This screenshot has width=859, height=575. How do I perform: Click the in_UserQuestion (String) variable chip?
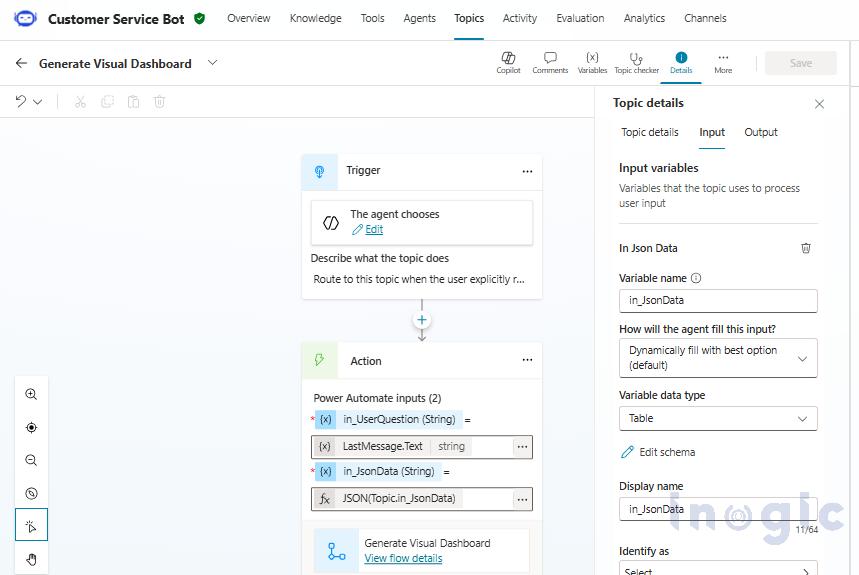(389, 419)
